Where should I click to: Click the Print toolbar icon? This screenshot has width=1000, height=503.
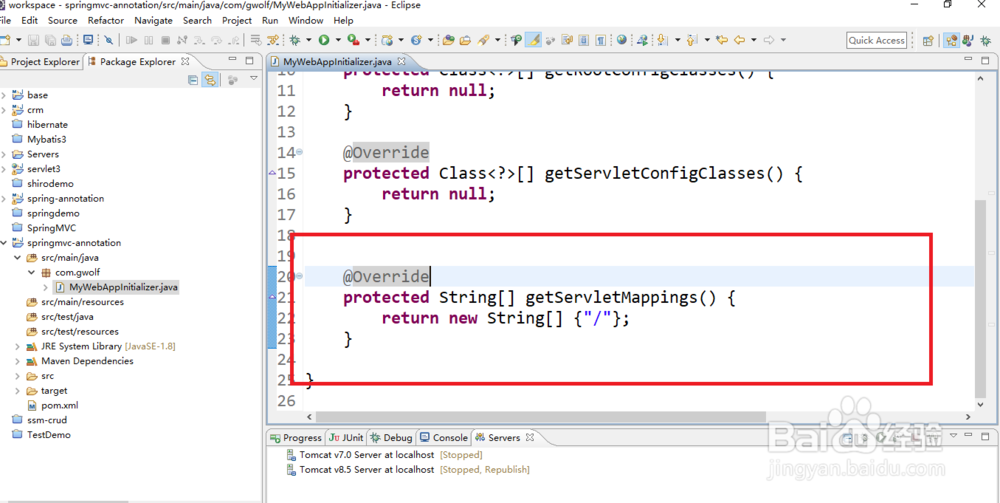click(x=66, y=40)
